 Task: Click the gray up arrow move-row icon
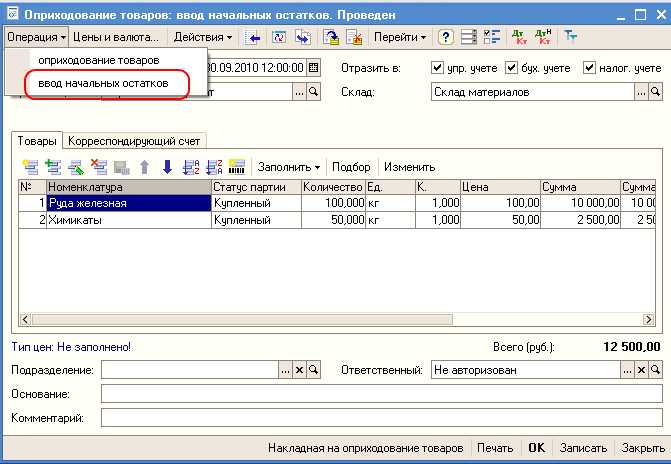tap(145, 167)
